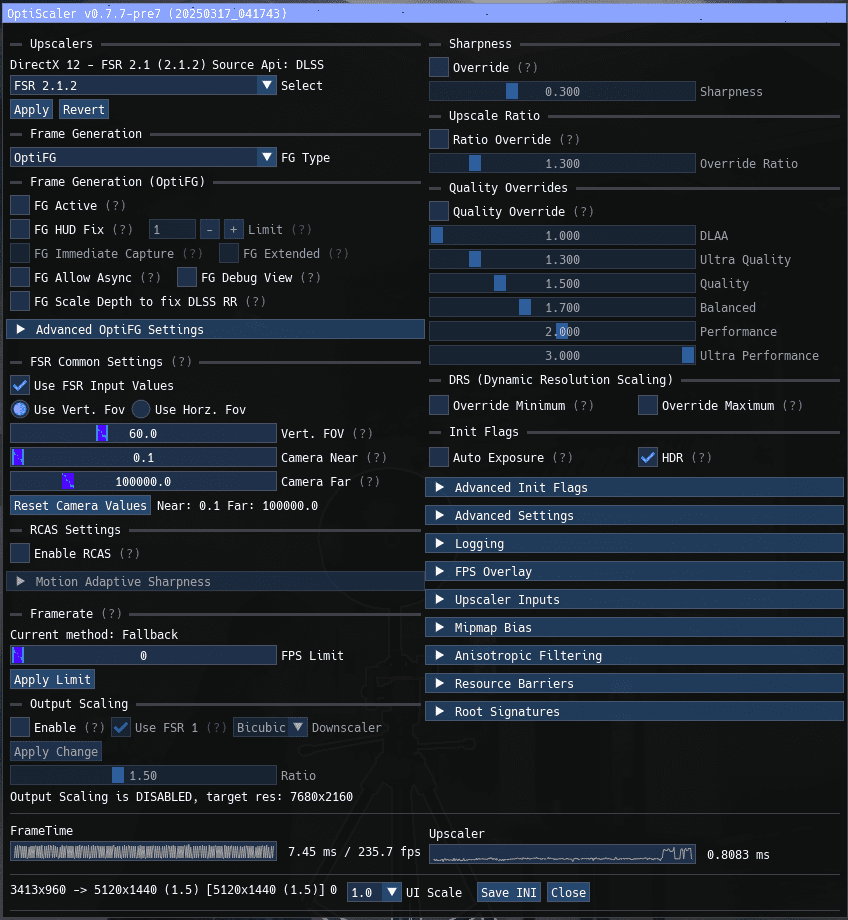The image size is (848, 920).
Task: Click the Revert button
Action: pyautogui.click(x=84, y=110)
